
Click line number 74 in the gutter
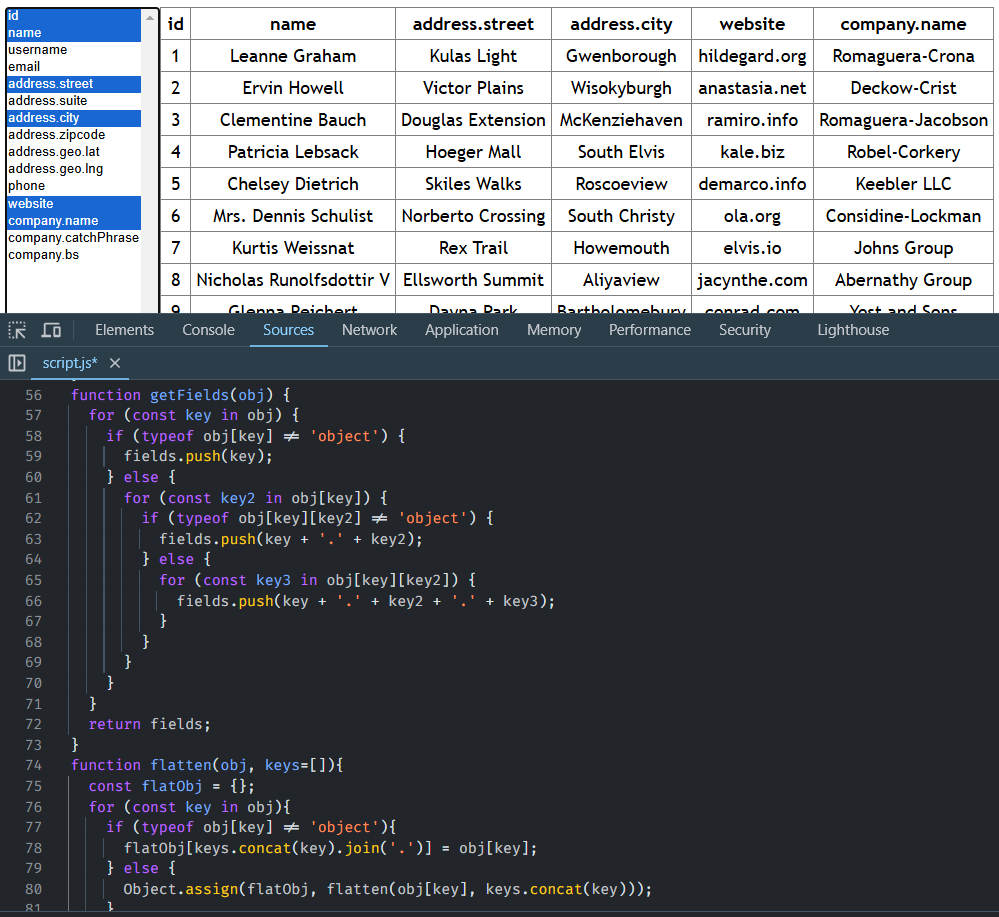tap(34, 765)
